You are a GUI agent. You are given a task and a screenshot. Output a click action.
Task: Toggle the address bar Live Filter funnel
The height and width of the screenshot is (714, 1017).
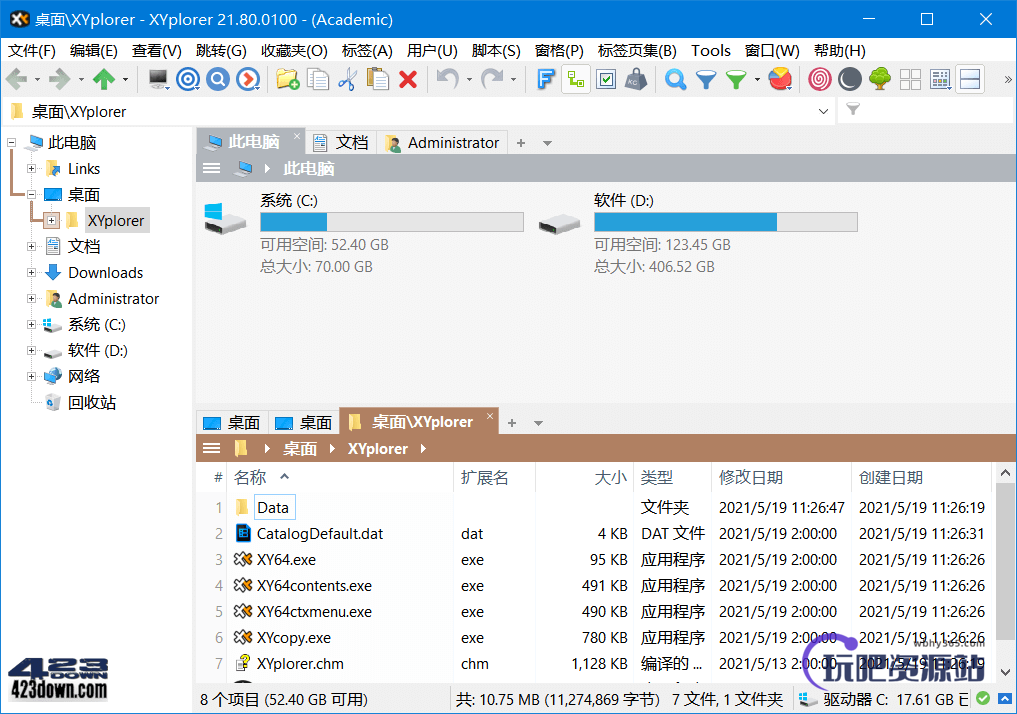click(x=853, y=110)
